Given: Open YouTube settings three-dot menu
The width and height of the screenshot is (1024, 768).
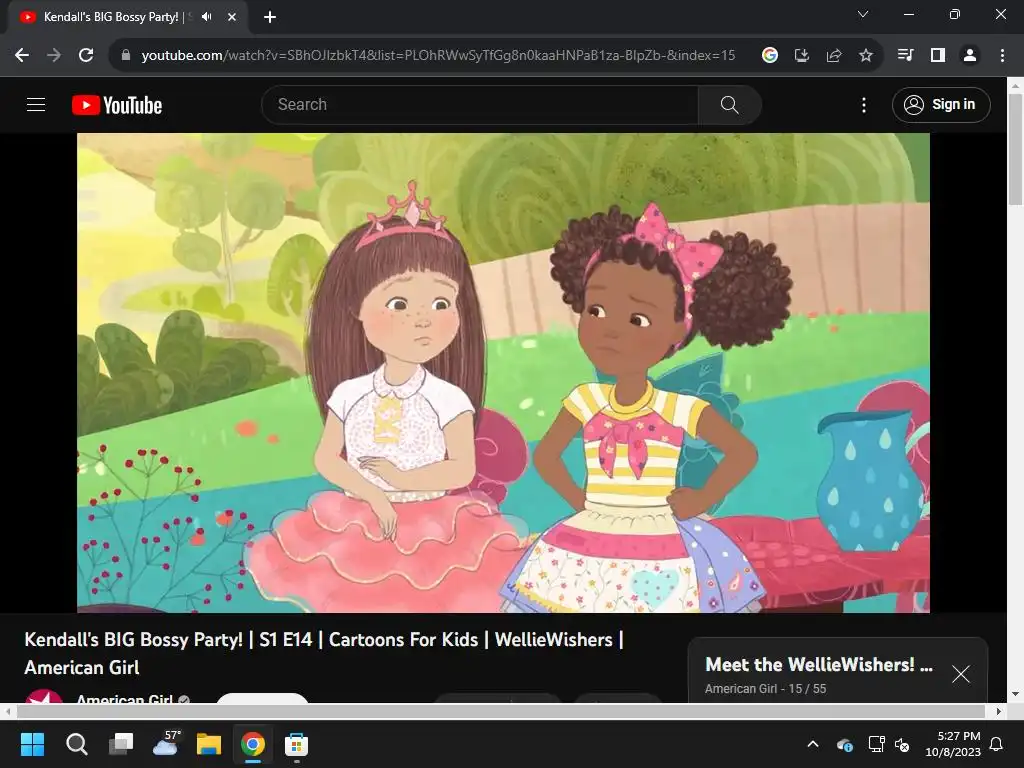Looking at the screenshot, I should tap(863, 104).
